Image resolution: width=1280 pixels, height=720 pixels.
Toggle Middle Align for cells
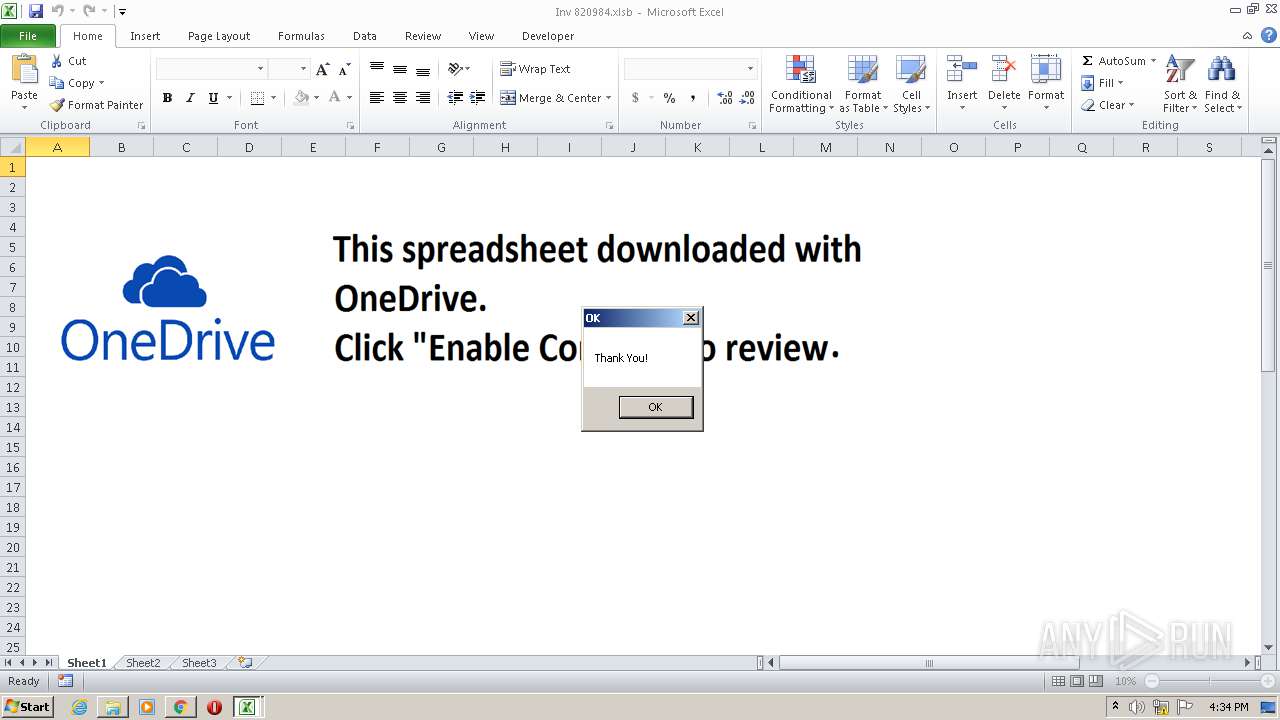point(400,69)
